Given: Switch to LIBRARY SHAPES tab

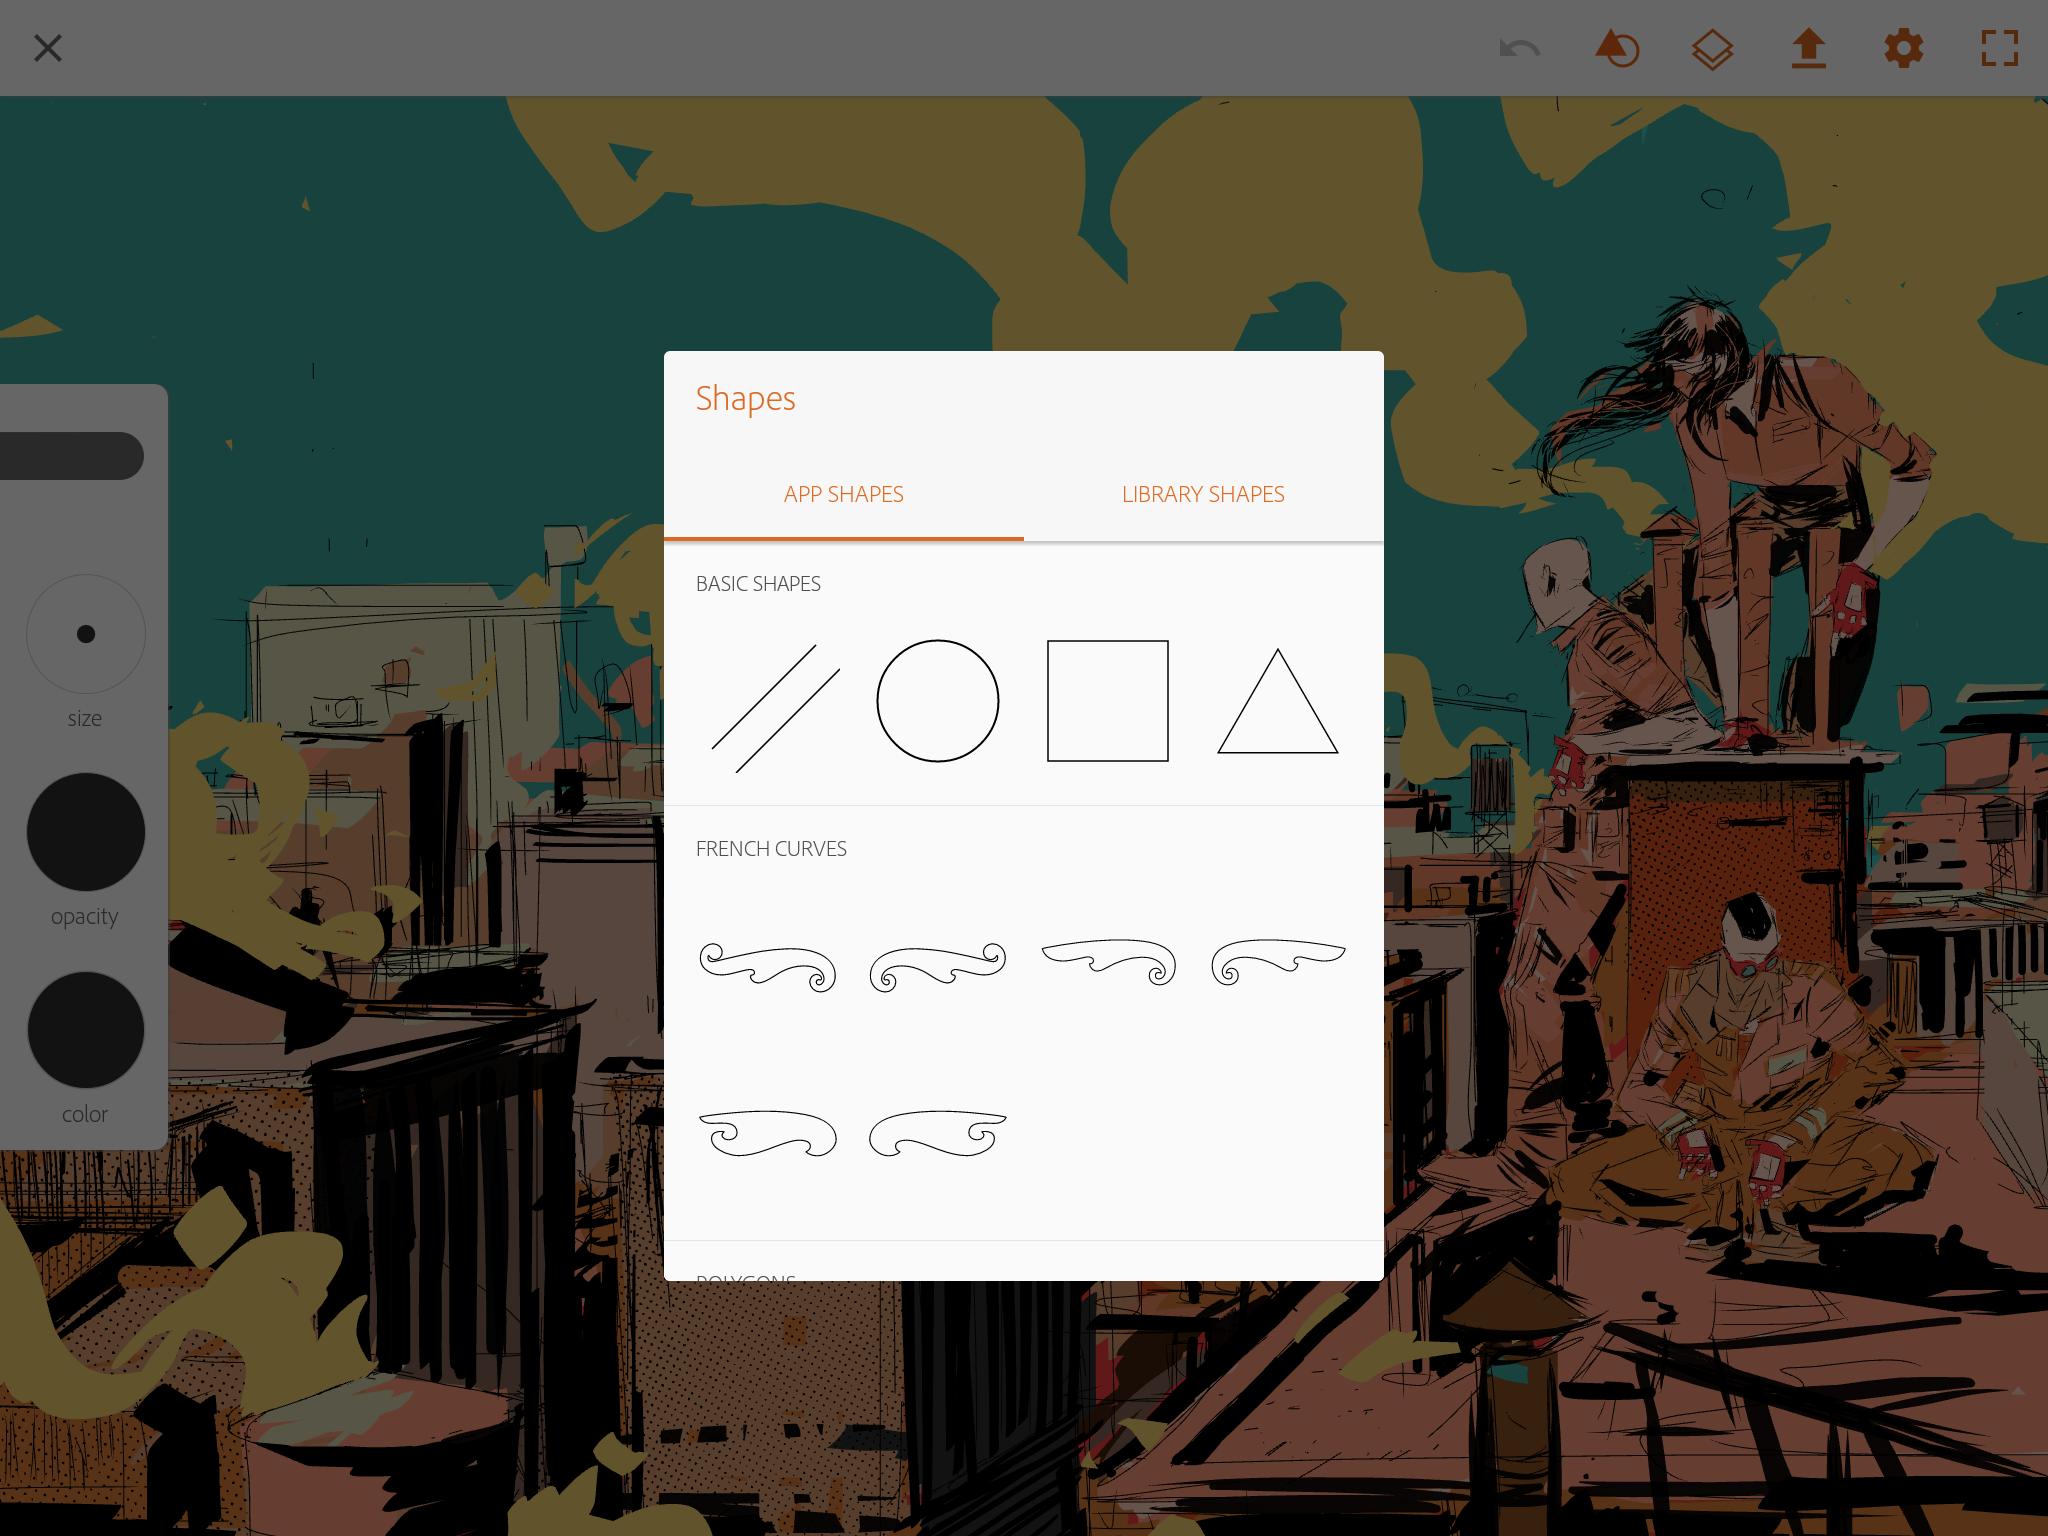Looking at the screenshot, I should 1203,494.
